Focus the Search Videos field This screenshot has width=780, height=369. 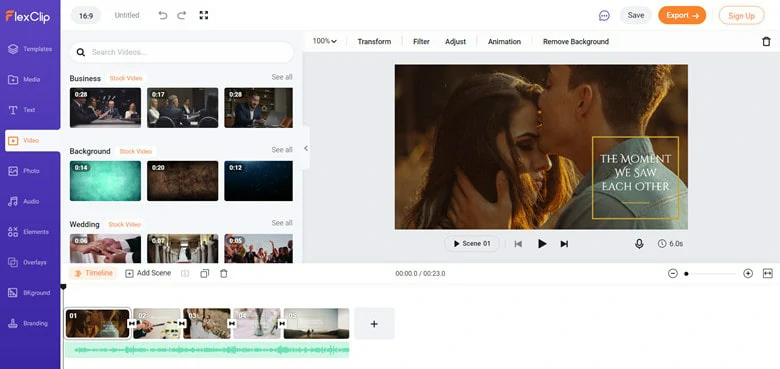tap(182, 52)
